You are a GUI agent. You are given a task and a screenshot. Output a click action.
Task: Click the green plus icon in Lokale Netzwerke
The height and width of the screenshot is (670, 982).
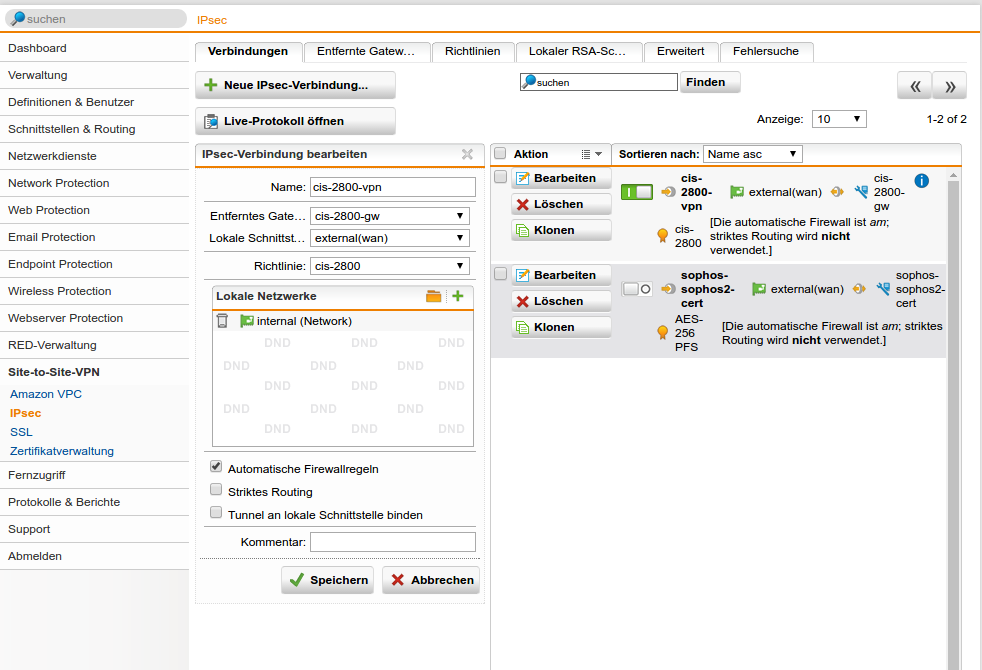pos(458,297)
